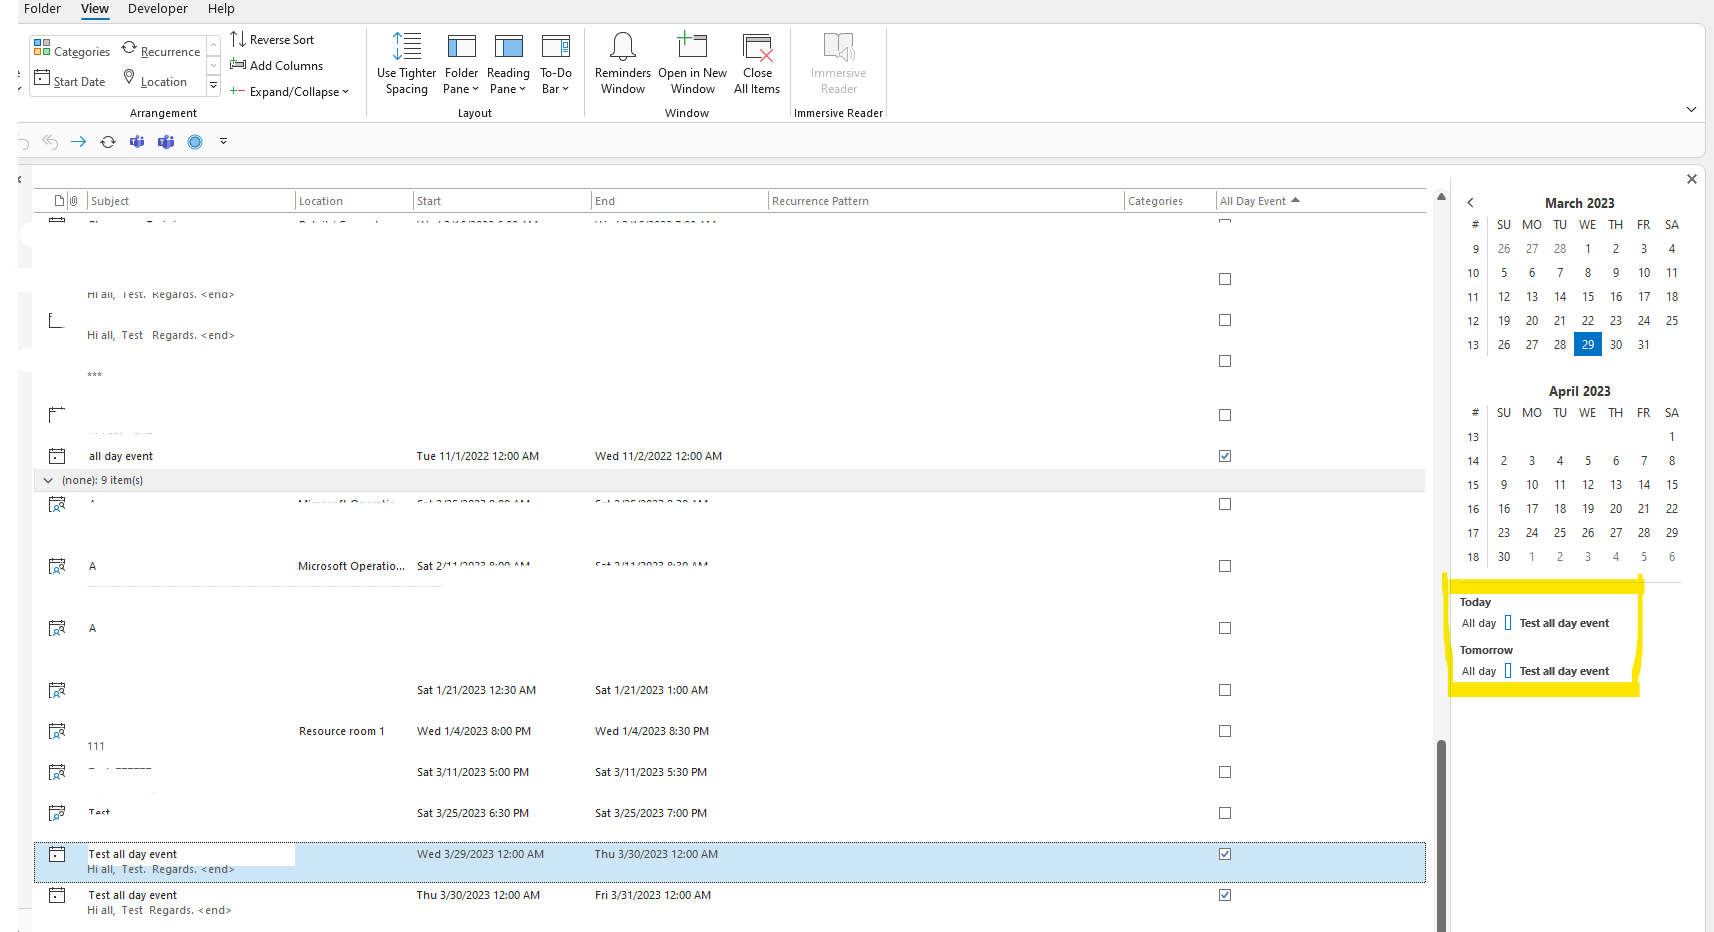Select week 12 number in March calendar
The height and width of the screenshot is (932, 1714).
tap(1473, 321)
